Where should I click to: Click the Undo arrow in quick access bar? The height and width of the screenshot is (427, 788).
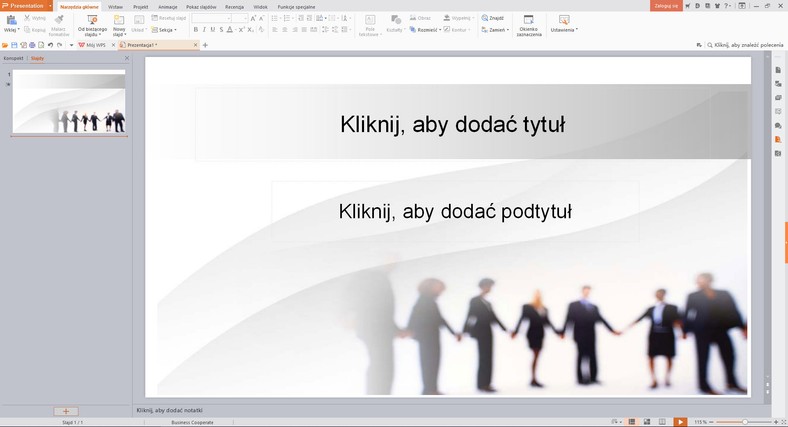49,45
